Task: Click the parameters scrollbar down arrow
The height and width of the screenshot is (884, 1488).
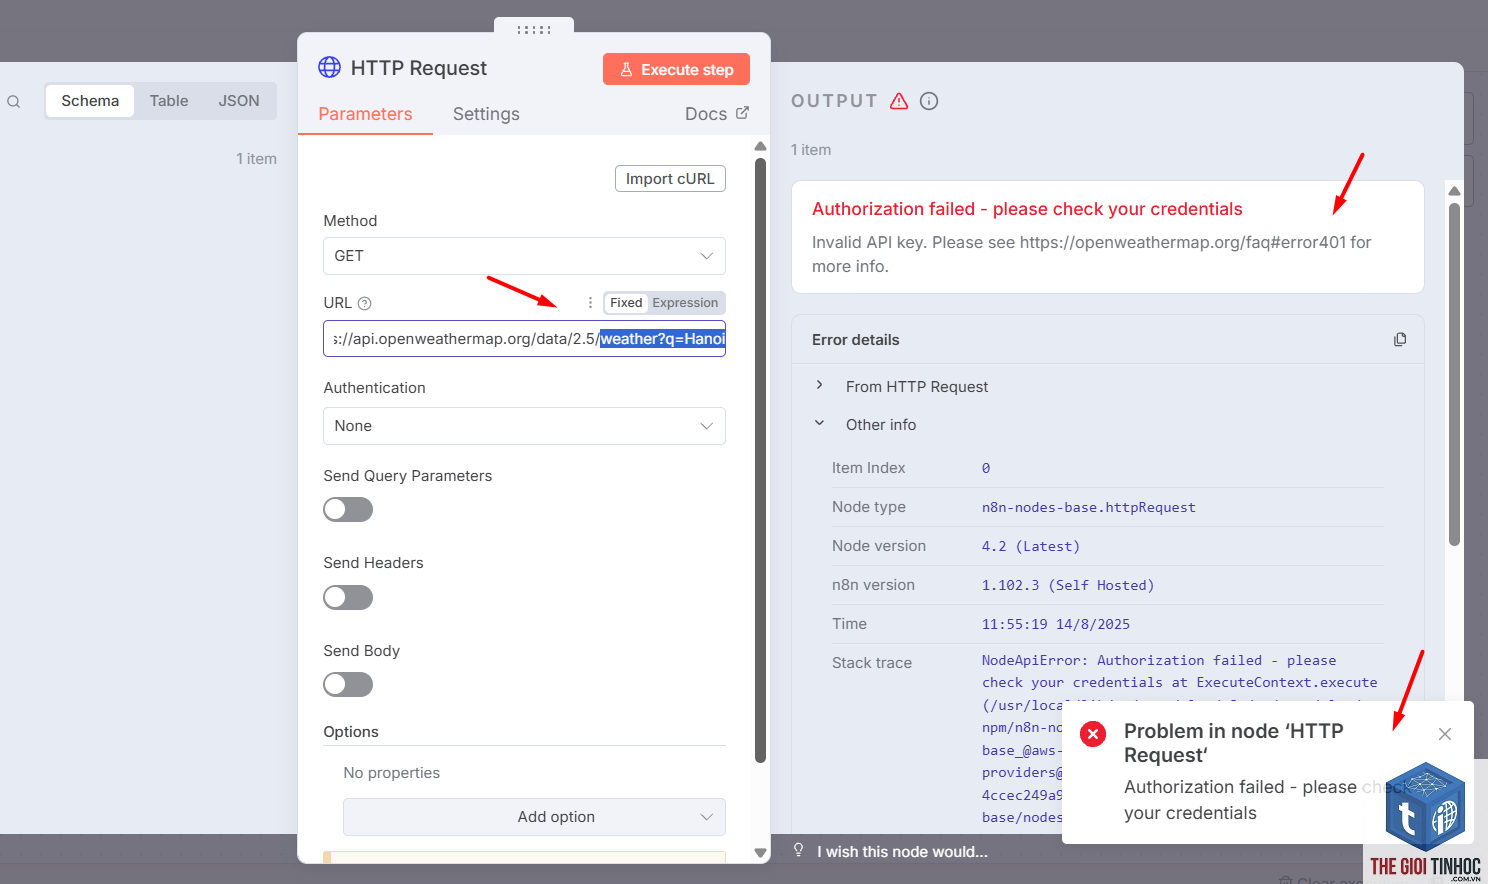Action: pyautogui.click(x=760, y=853)
